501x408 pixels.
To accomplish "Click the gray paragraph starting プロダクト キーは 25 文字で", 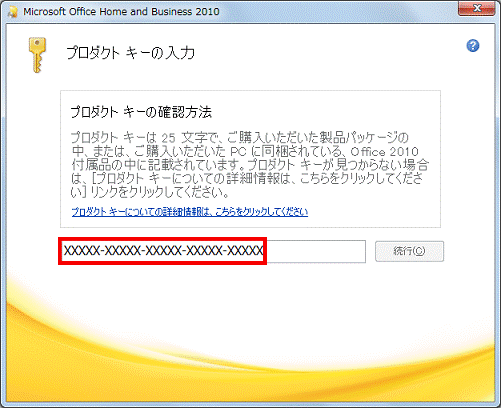I will point(250,164).
